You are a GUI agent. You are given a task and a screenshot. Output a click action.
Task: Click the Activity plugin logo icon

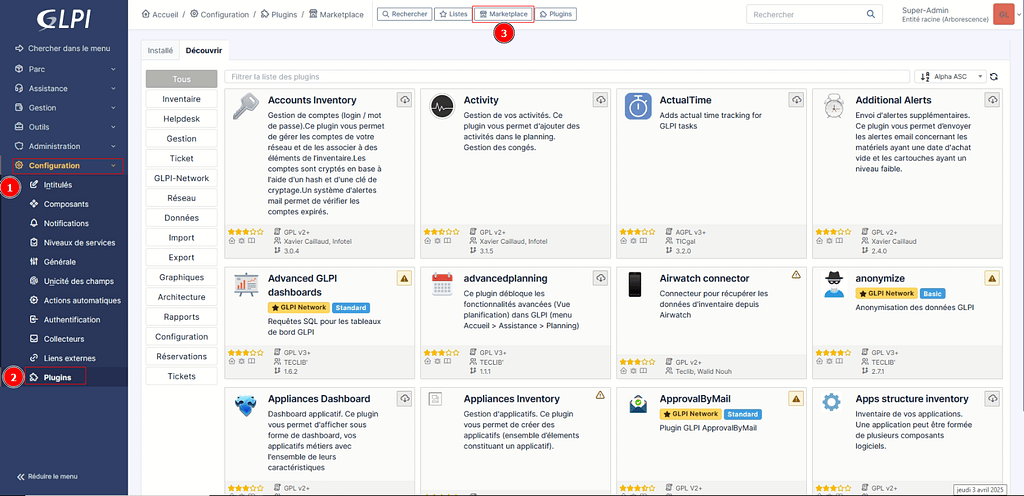[443, 106]
